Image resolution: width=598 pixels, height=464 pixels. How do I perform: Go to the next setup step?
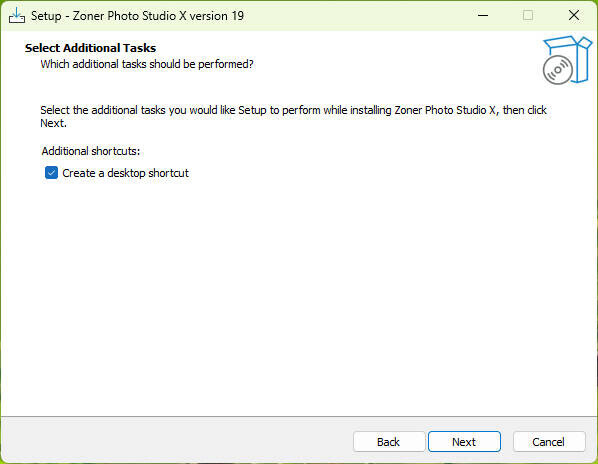coord(464,442)
